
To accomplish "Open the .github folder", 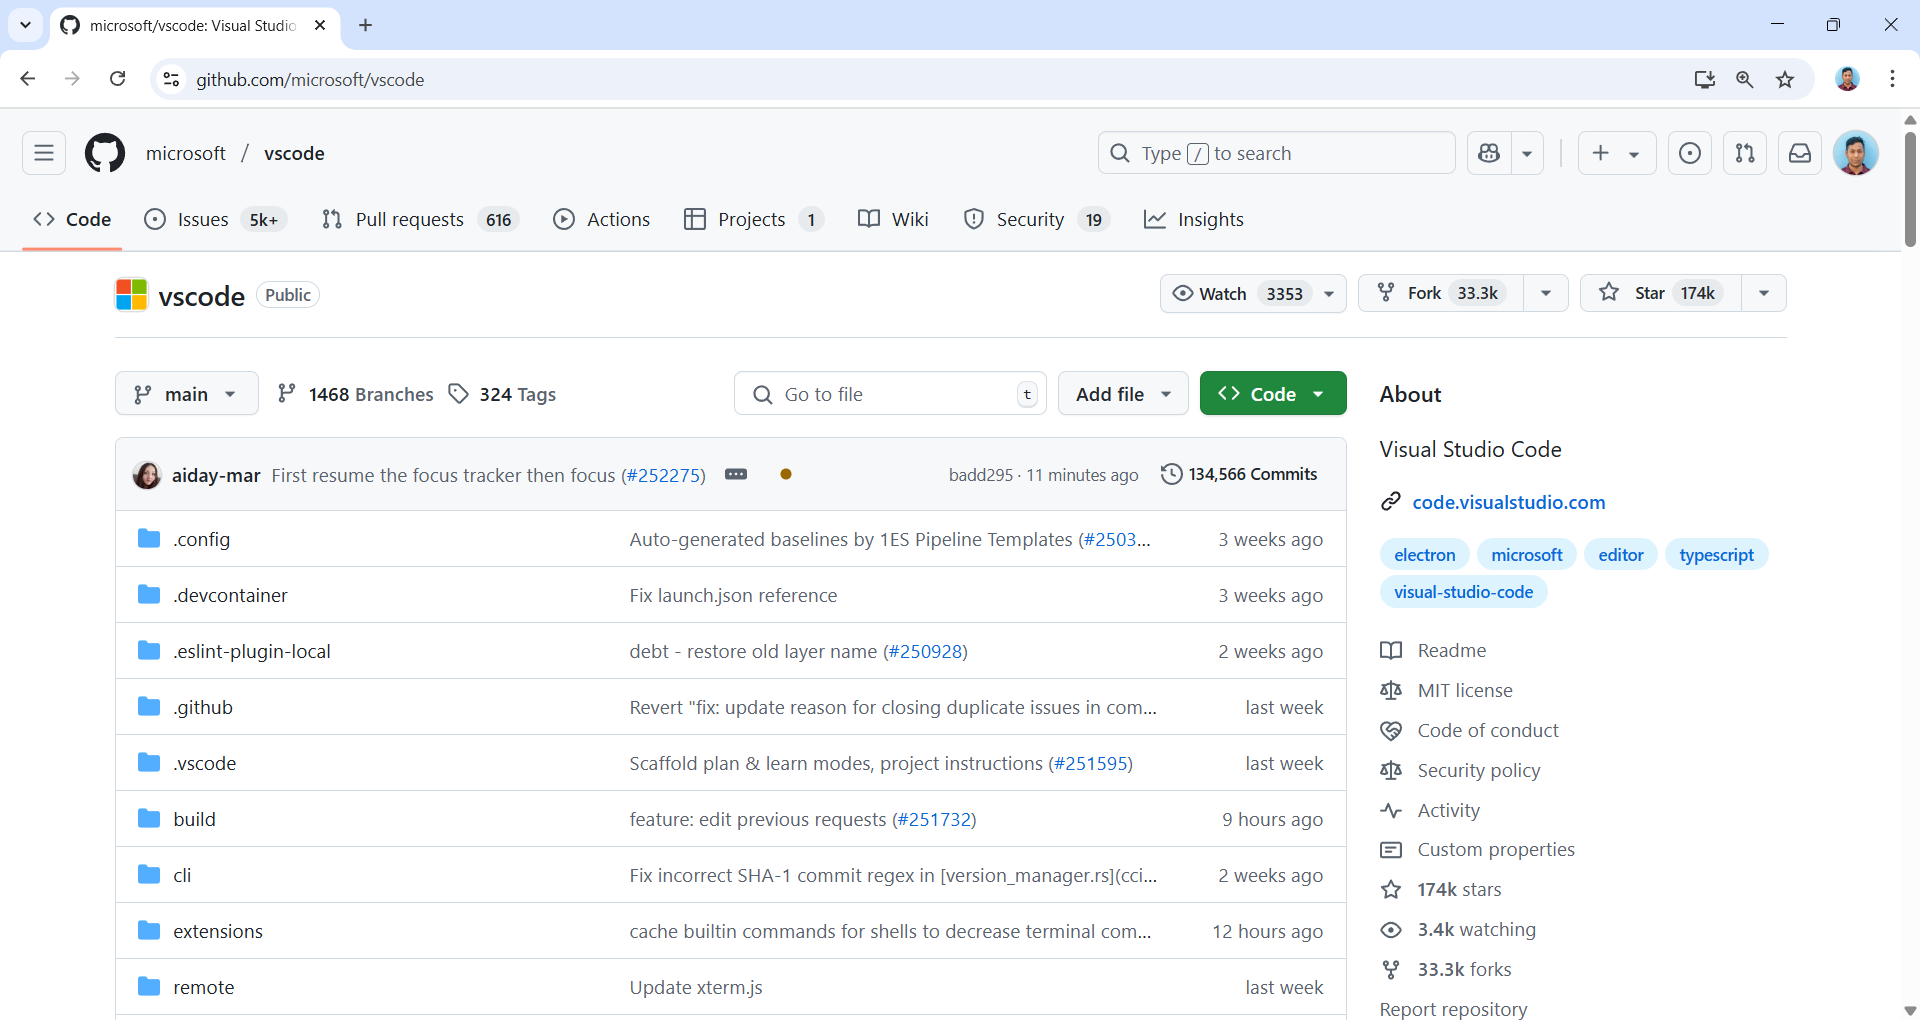I will (203, 707).
